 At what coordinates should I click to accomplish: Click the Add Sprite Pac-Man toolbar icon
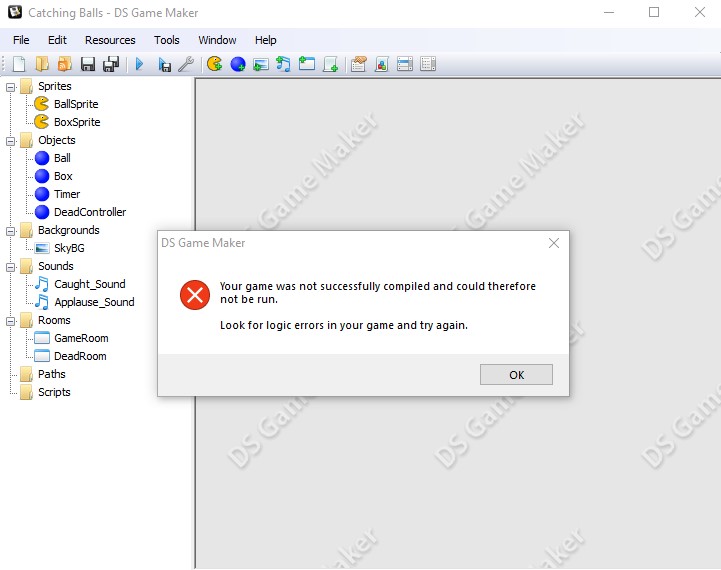click(214, 64)
